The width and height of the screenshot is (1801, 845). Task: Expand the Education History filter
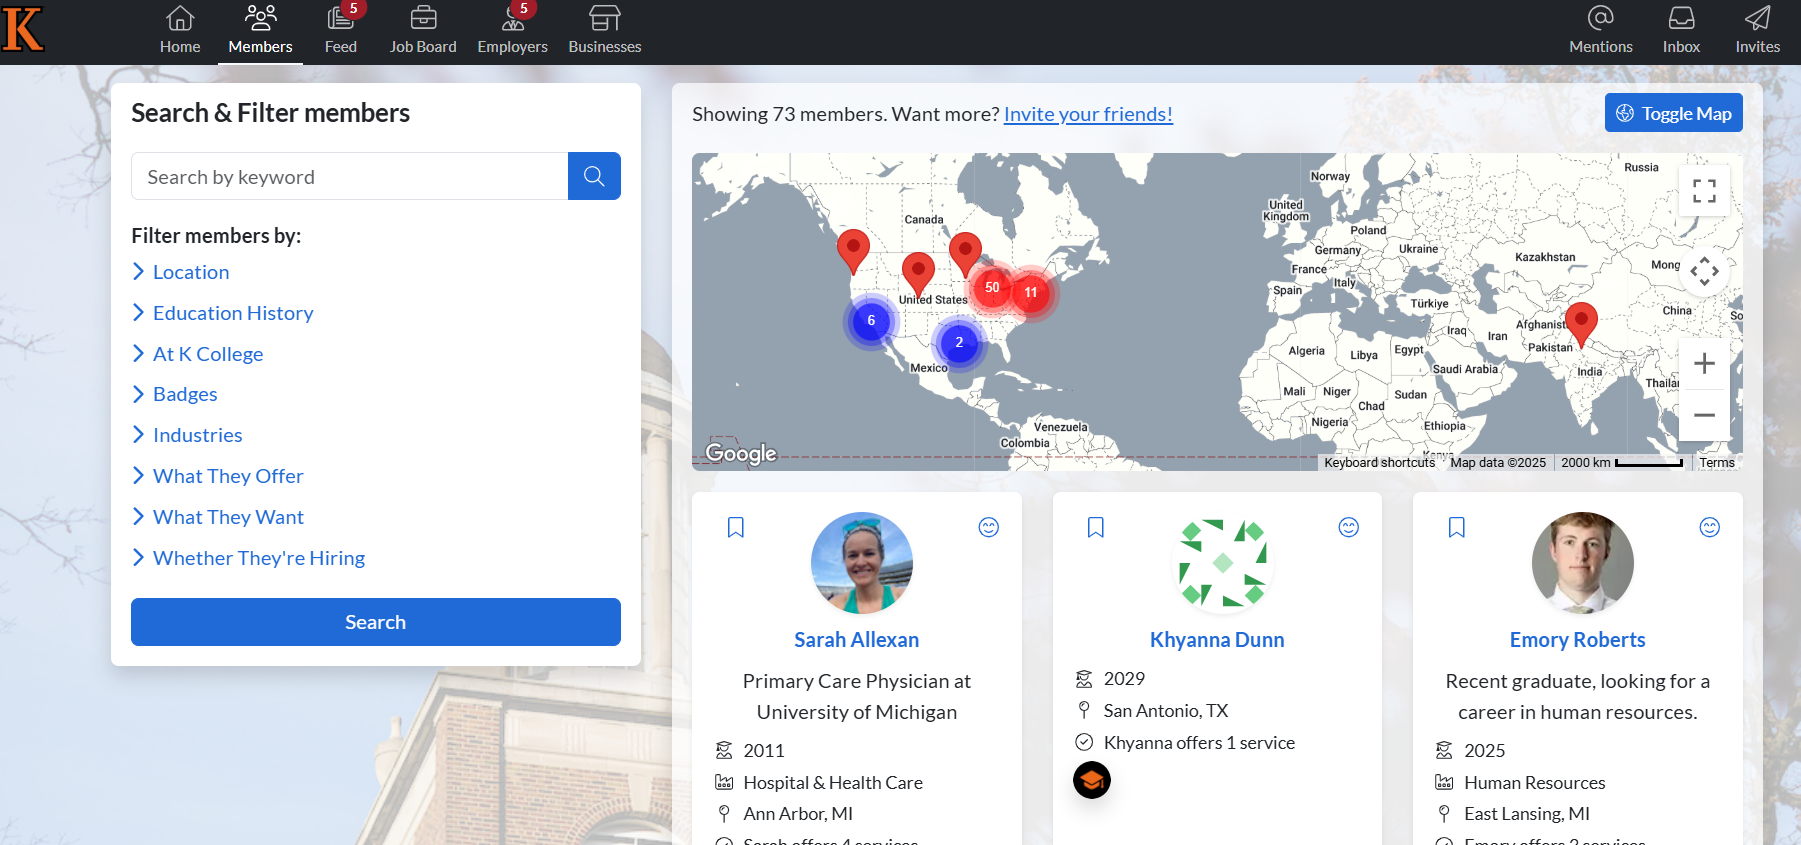point(223,313)
